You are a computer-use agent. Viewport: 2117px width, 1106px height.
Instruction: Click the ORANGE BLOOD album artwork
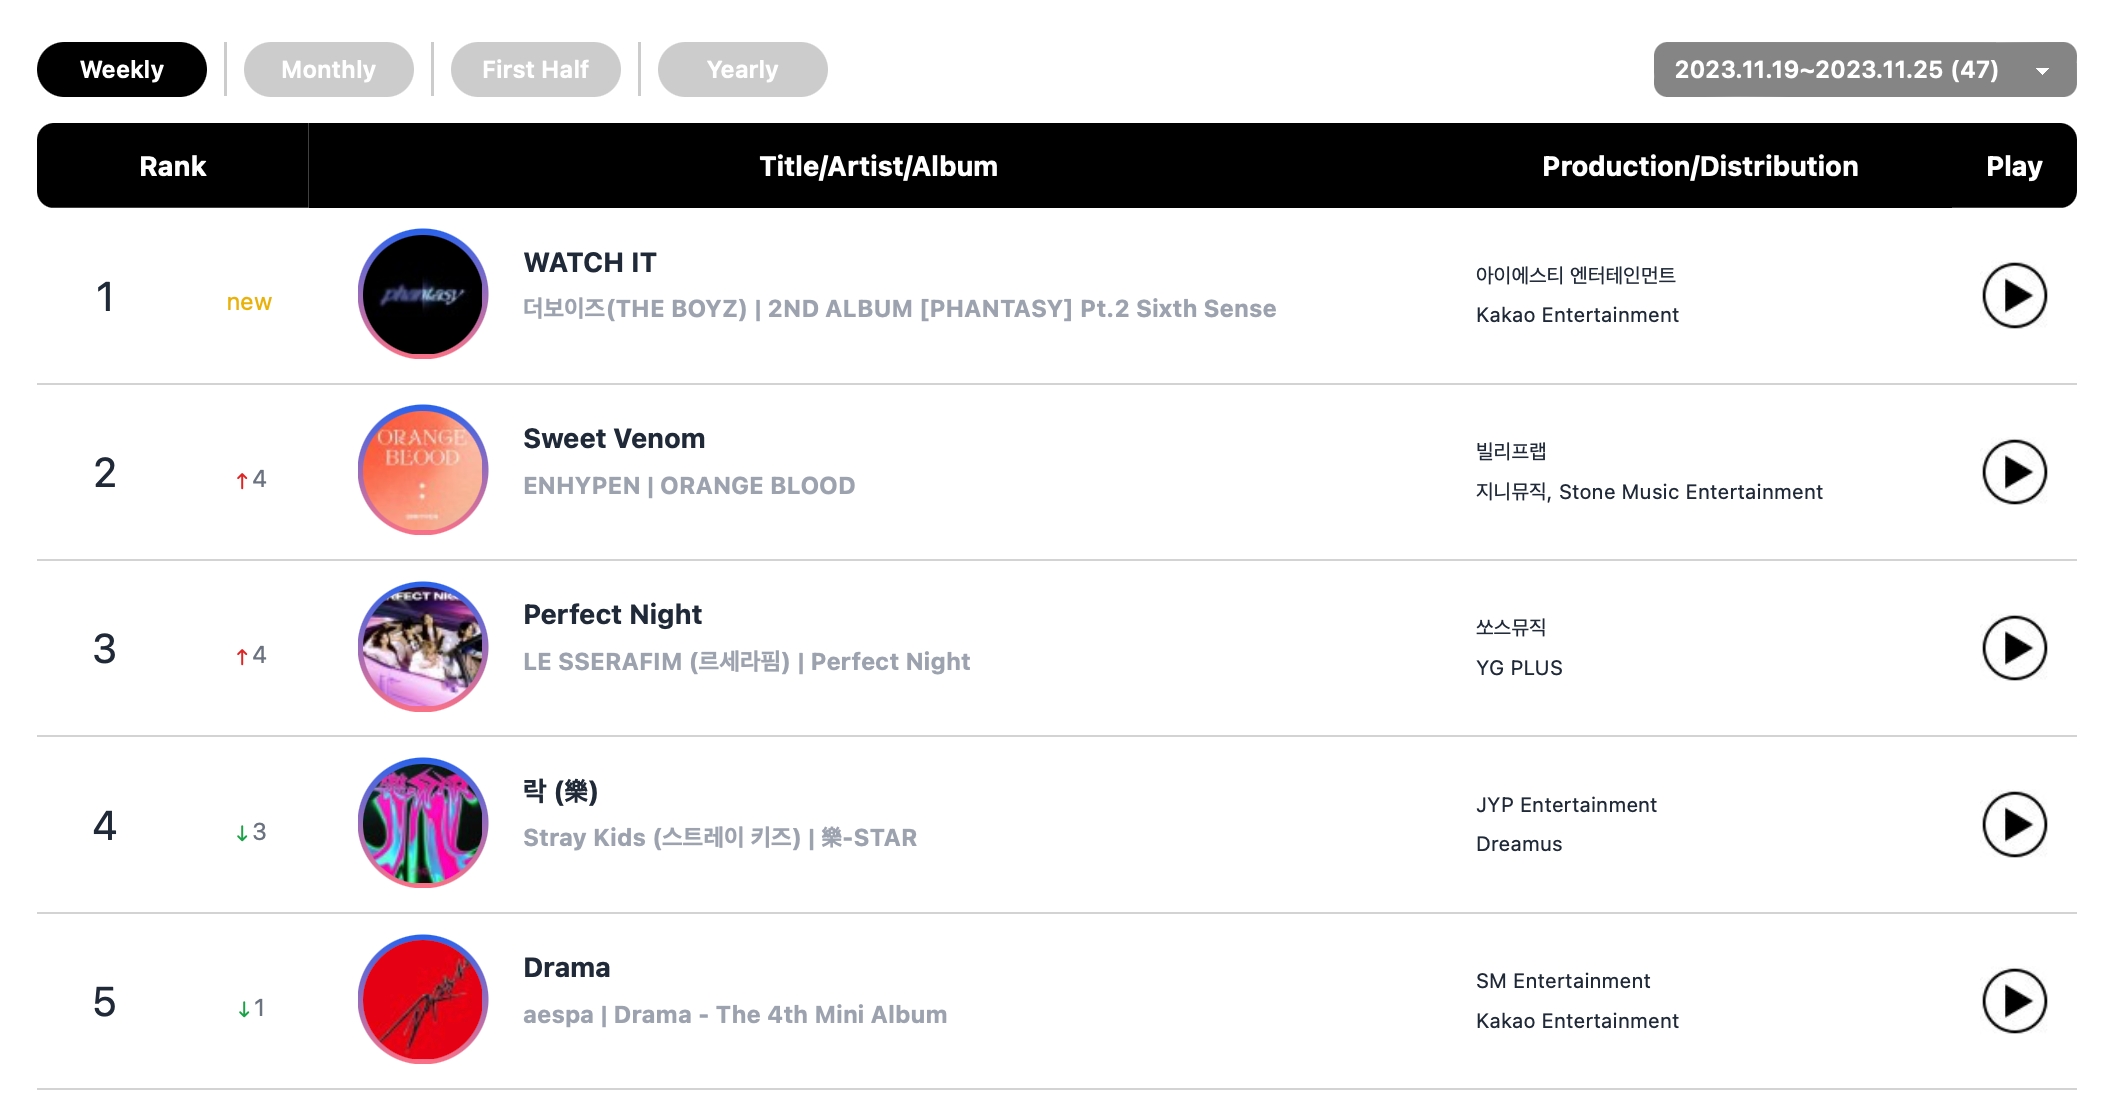[x=423, y=470]
